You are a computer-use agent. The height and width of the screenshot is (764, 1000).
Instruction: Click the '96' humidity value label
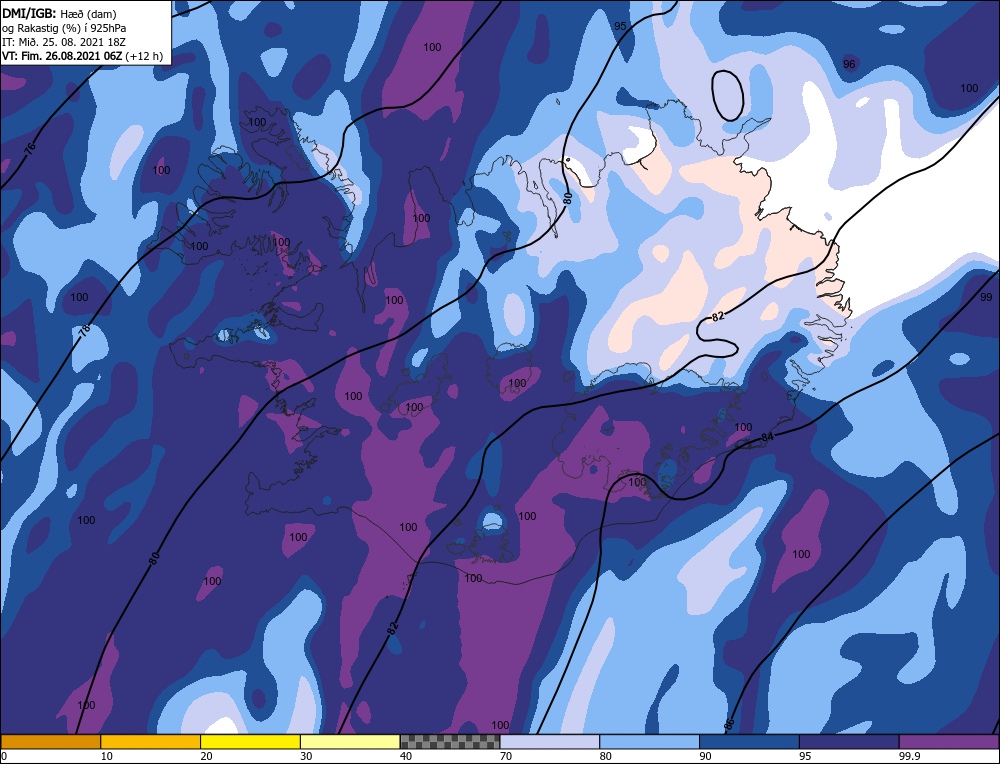849,64
